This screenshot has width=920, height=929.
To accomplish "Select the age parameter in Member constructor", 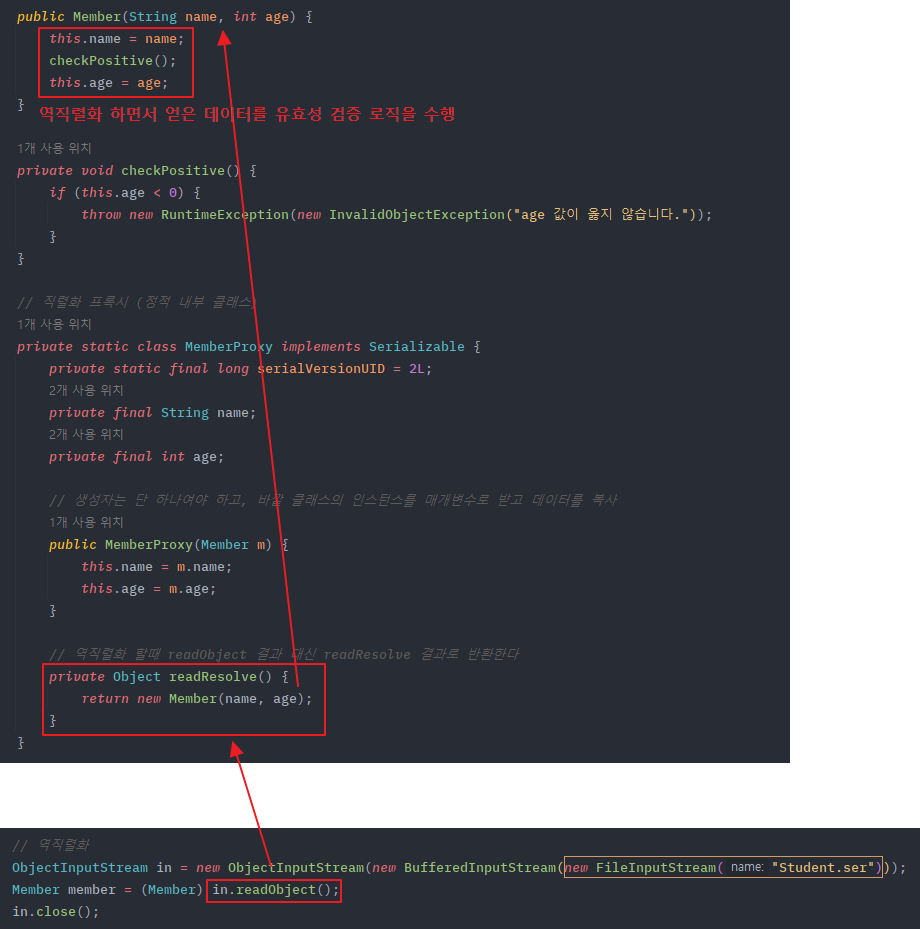I will [277, 16].
